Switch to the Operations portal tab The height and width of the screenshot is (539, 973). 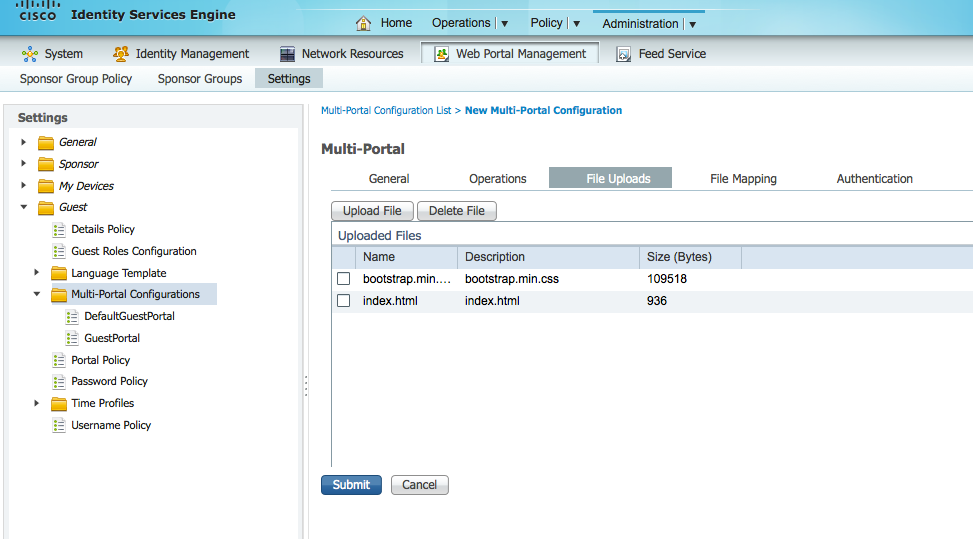pyautogui.click(x=498, y=179)
